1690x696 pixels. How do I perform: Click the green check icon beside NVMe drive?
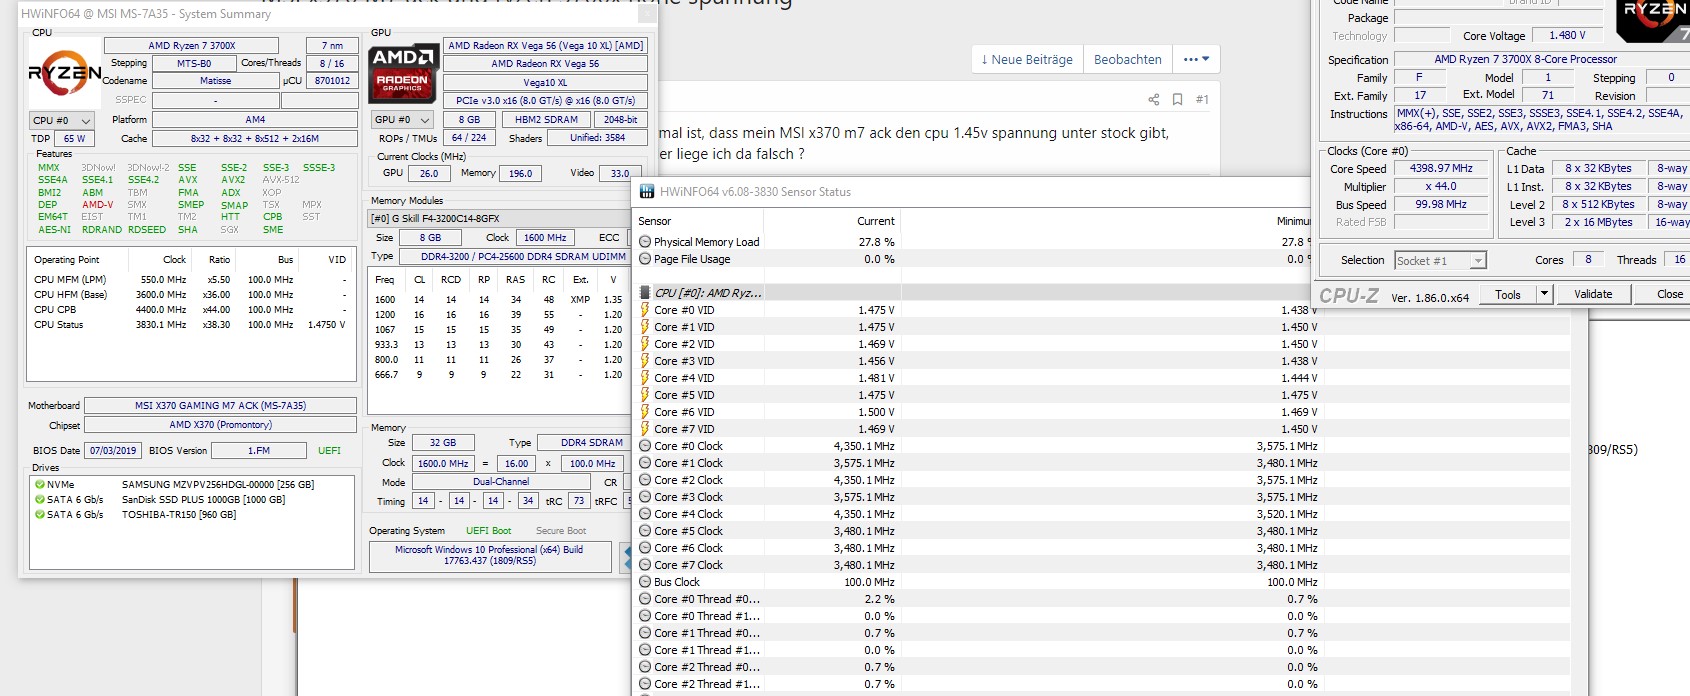point(40,484)
